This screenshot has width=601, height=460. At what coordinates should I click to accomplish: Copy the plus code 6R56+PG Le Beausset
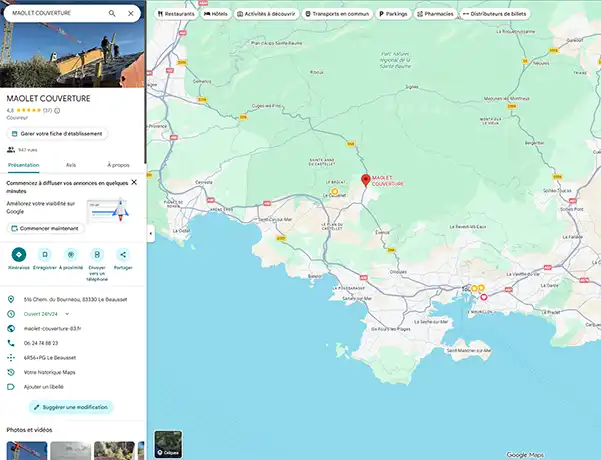(x=50, y=358)
